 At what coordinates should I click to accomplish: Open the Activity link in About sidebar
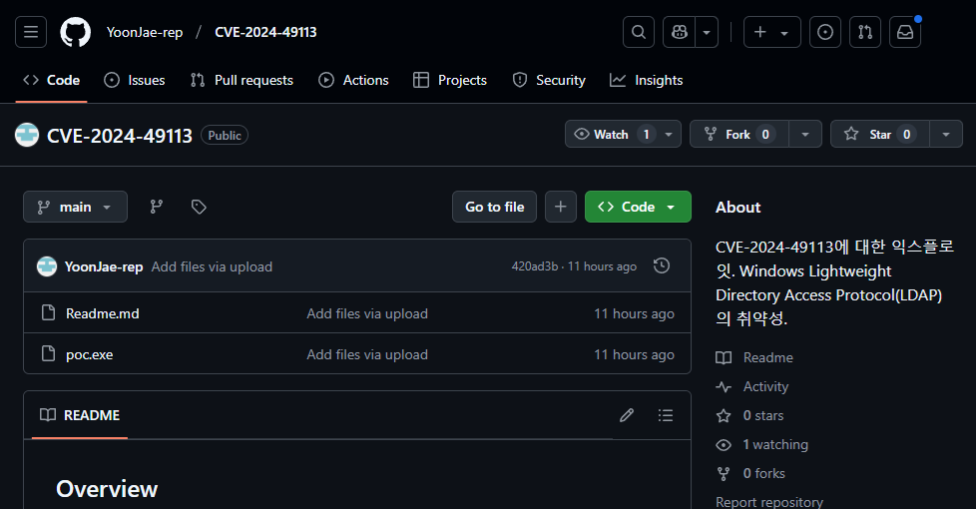pos(752,386)
